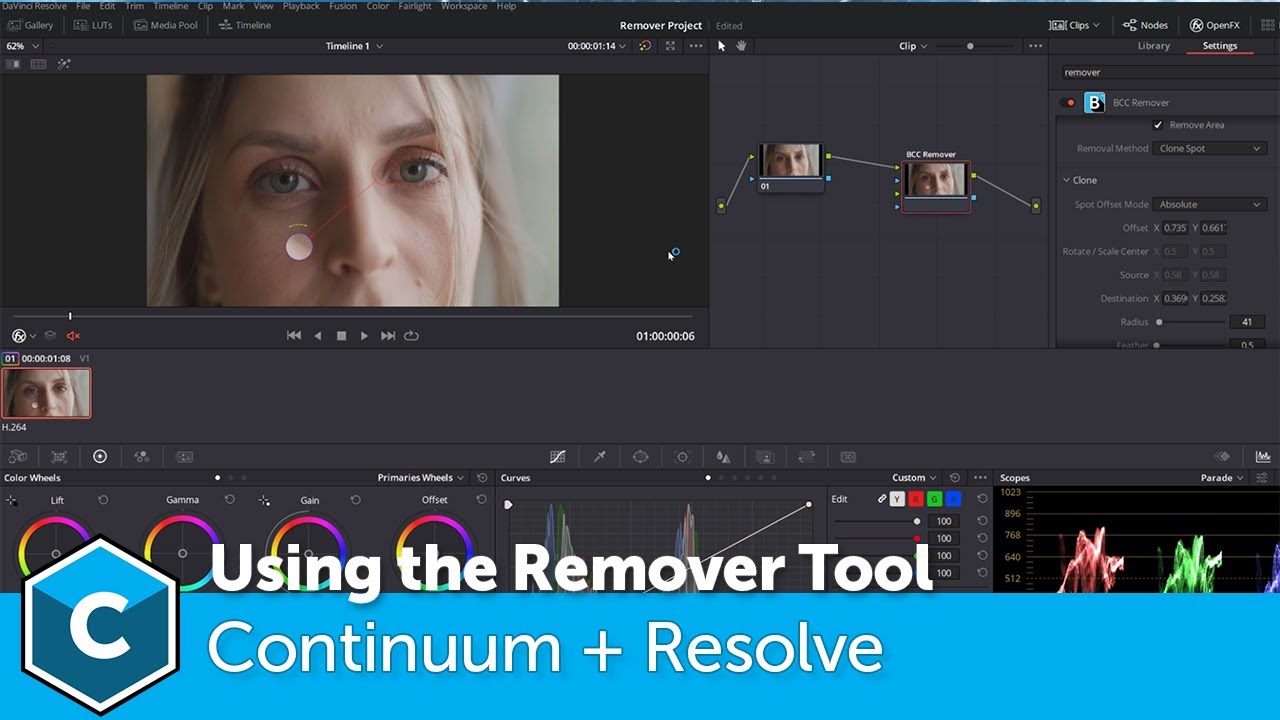The height and width of the screenshot is (720, 1280).
Task: Open the node editor three-dot options
Action: 1035,46
